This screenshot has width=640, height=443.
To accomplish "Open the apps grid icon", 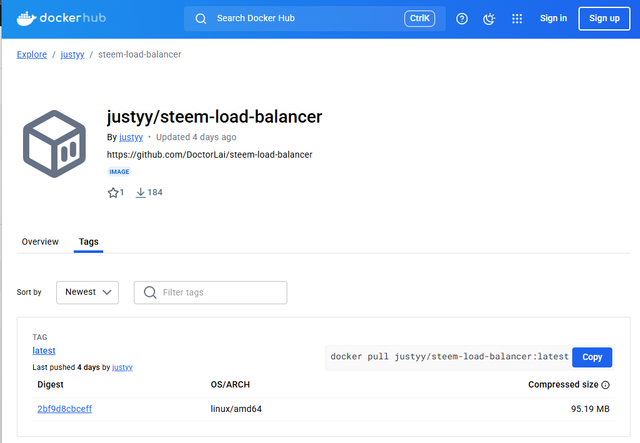I will point(517,18).
